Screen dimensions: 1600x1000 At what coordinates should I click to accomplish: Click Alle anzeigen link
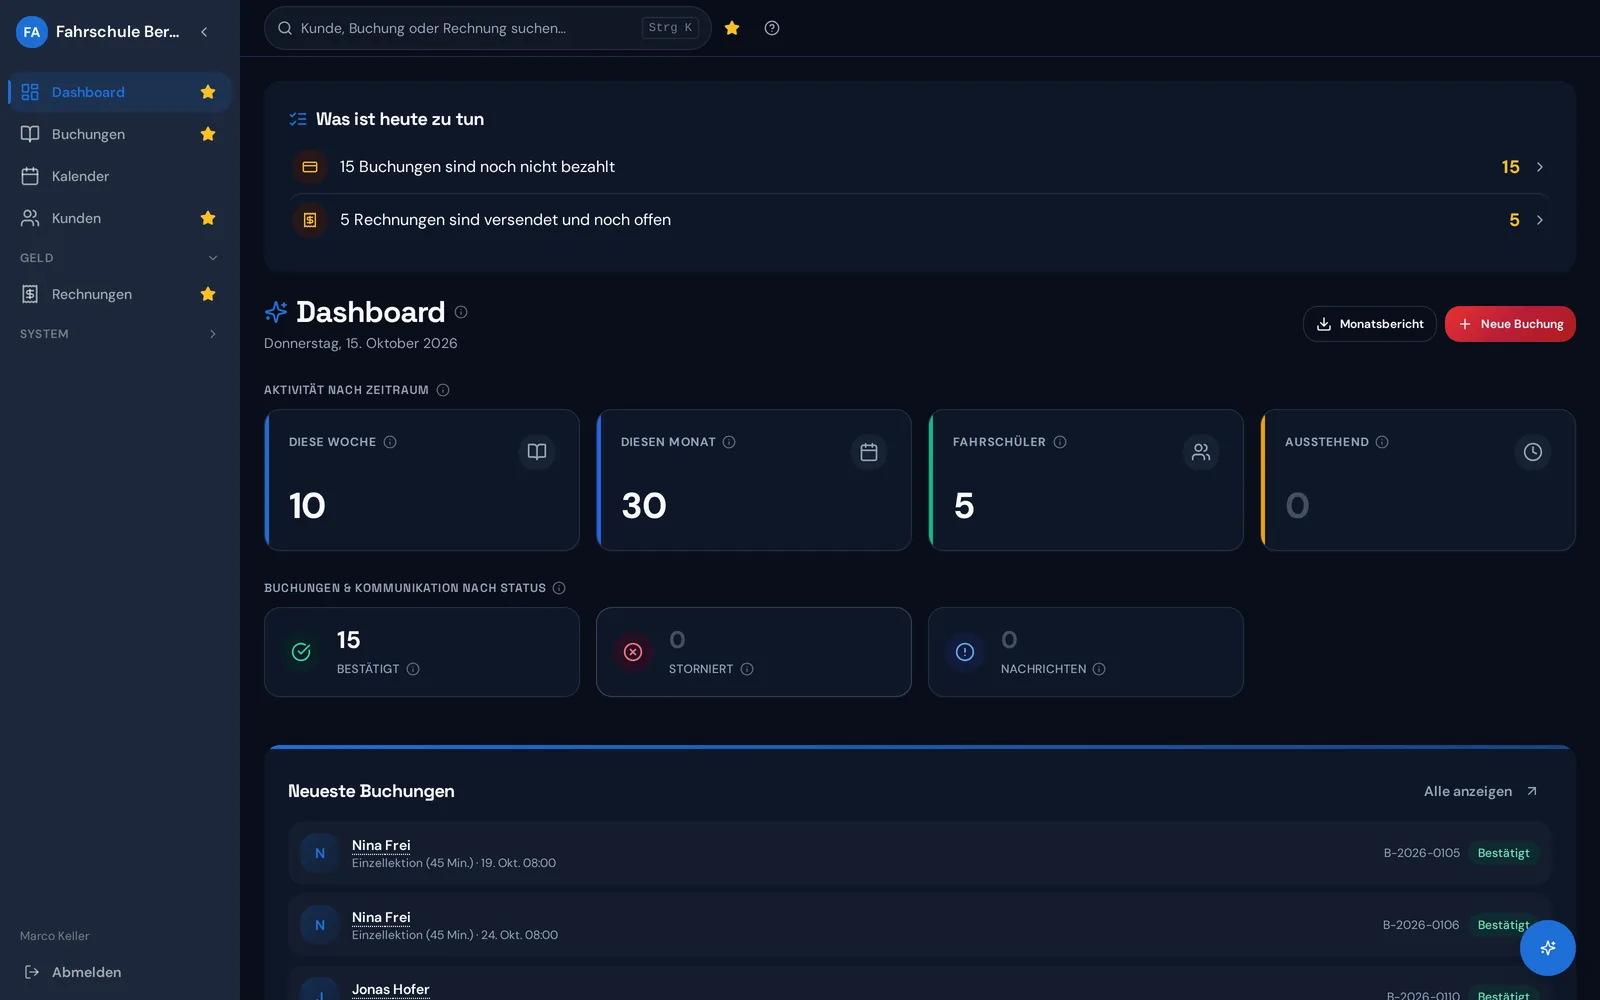pos(1481,791)
